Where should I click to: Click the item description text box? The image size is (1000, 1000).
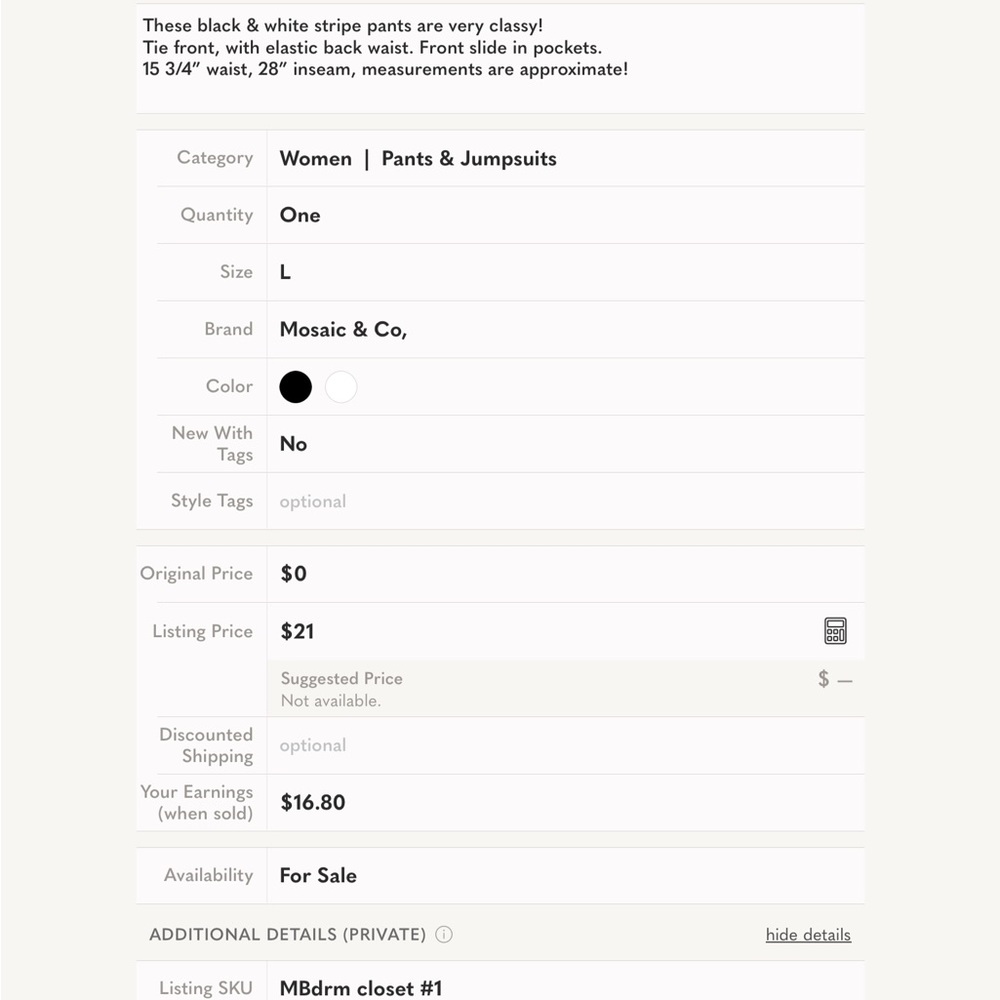coord(500,59)
